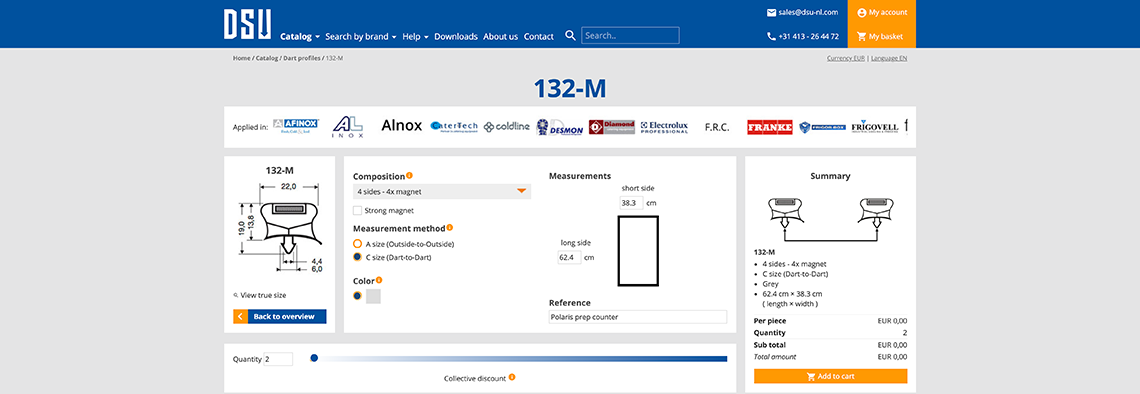Open the Composition dropdown
This screenshot has width=1140, height=394.
pos(442,191)
